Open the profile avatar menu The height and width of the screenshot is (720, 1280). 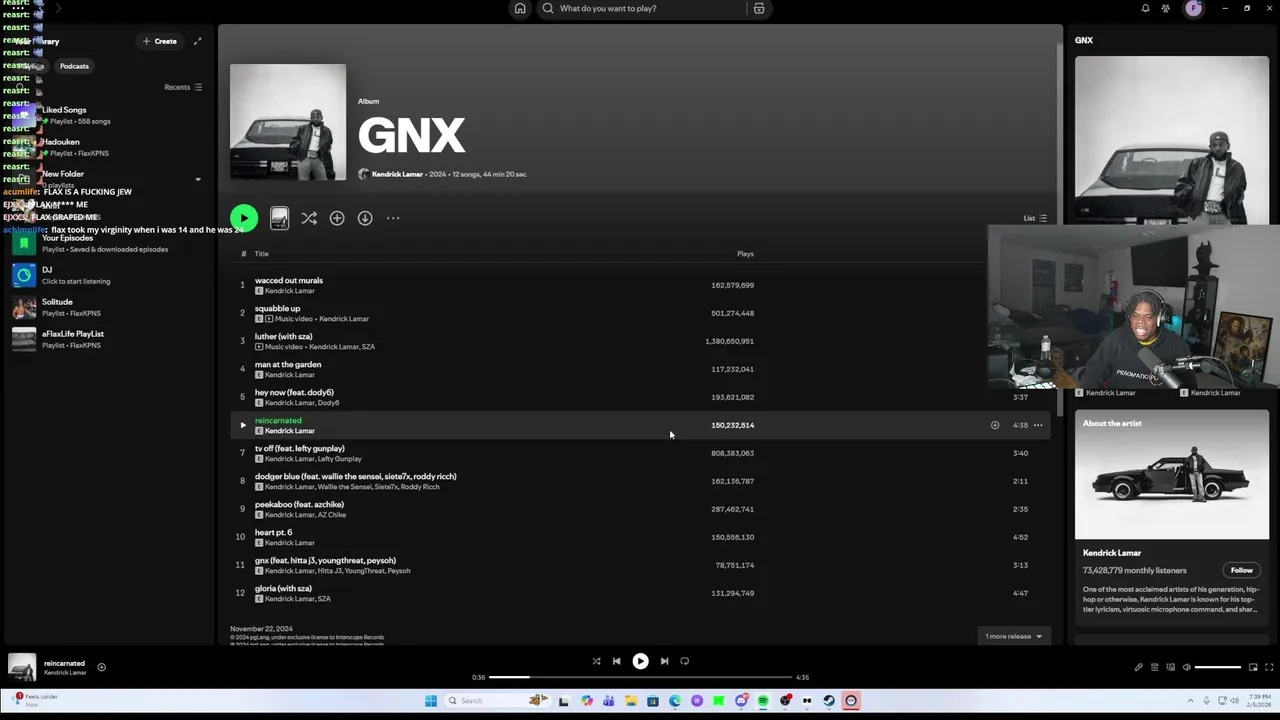1194,8
